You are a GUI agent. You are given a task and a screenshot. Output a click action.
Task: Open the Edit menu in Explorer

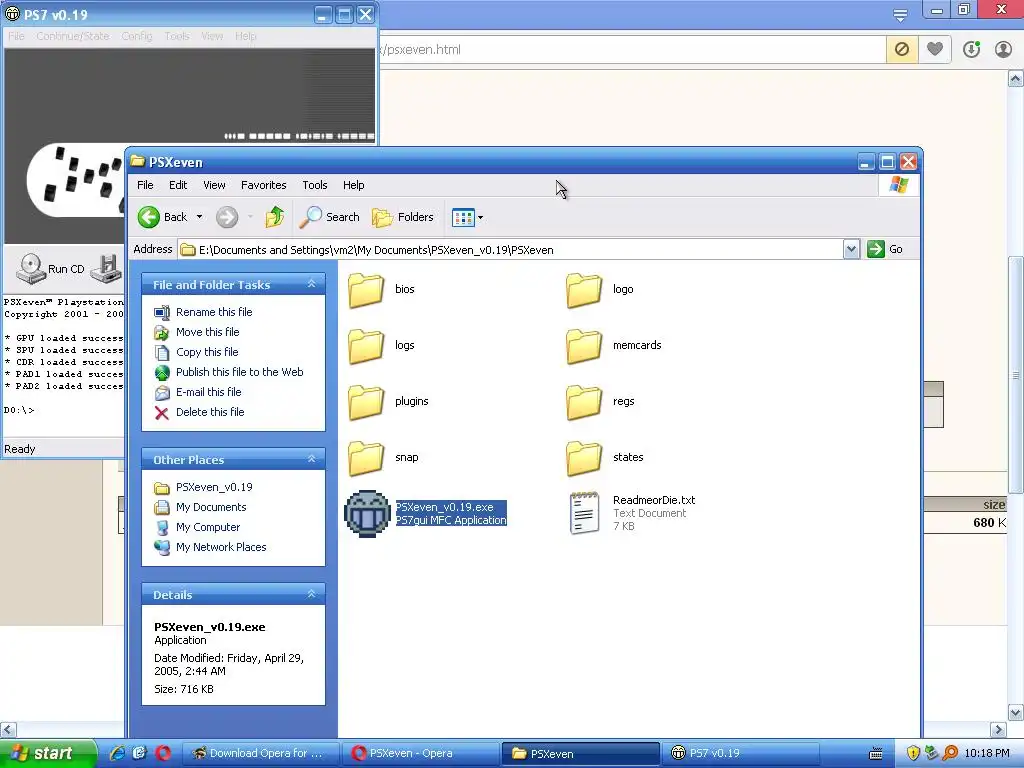(178, 185)
